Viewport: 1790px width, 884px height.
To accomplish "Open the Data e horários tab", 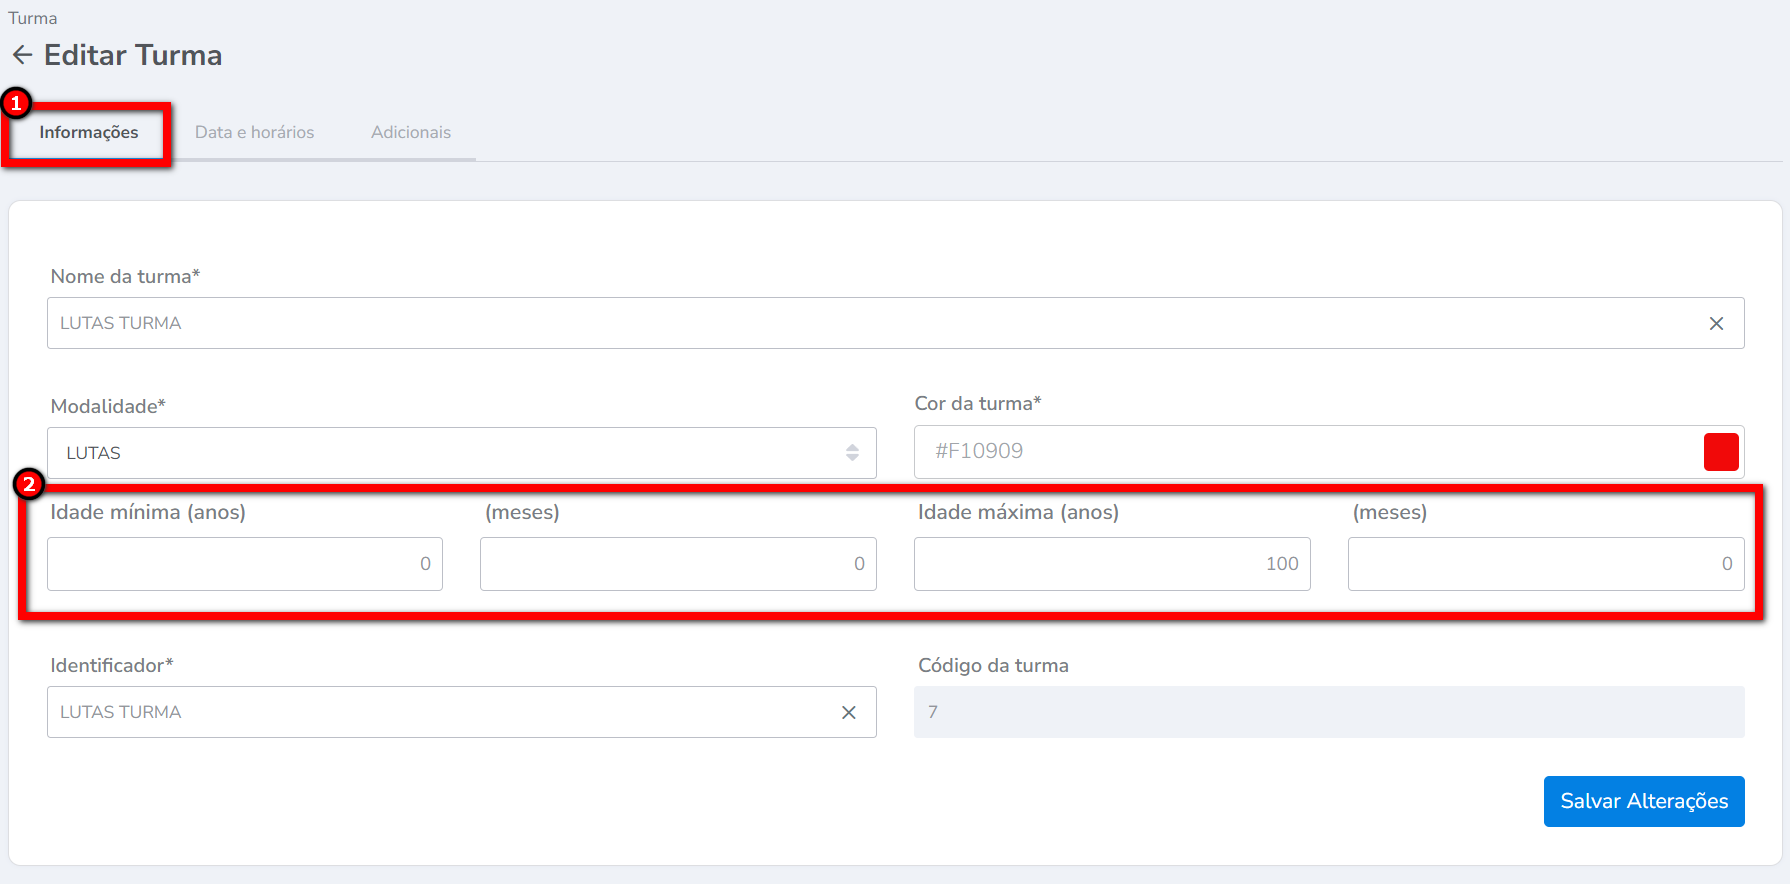I will coord(254,133).
